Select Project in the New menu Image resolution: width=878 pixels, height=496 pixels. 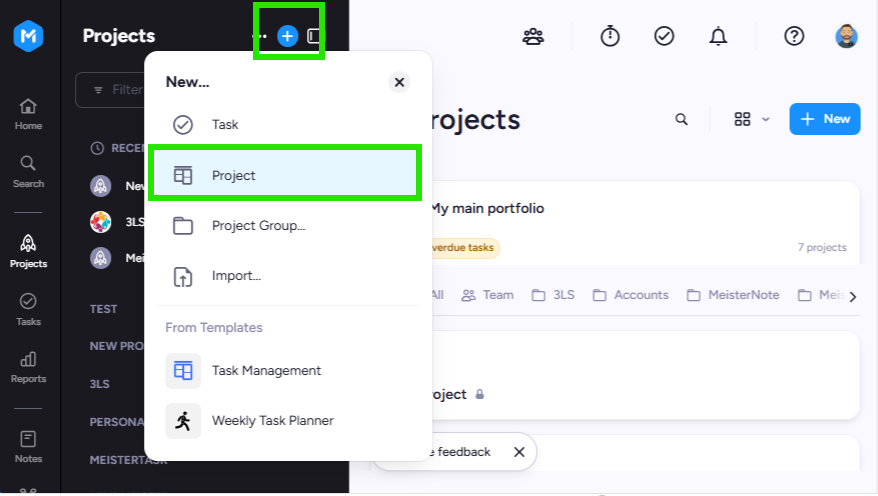(x=285, y=175)
